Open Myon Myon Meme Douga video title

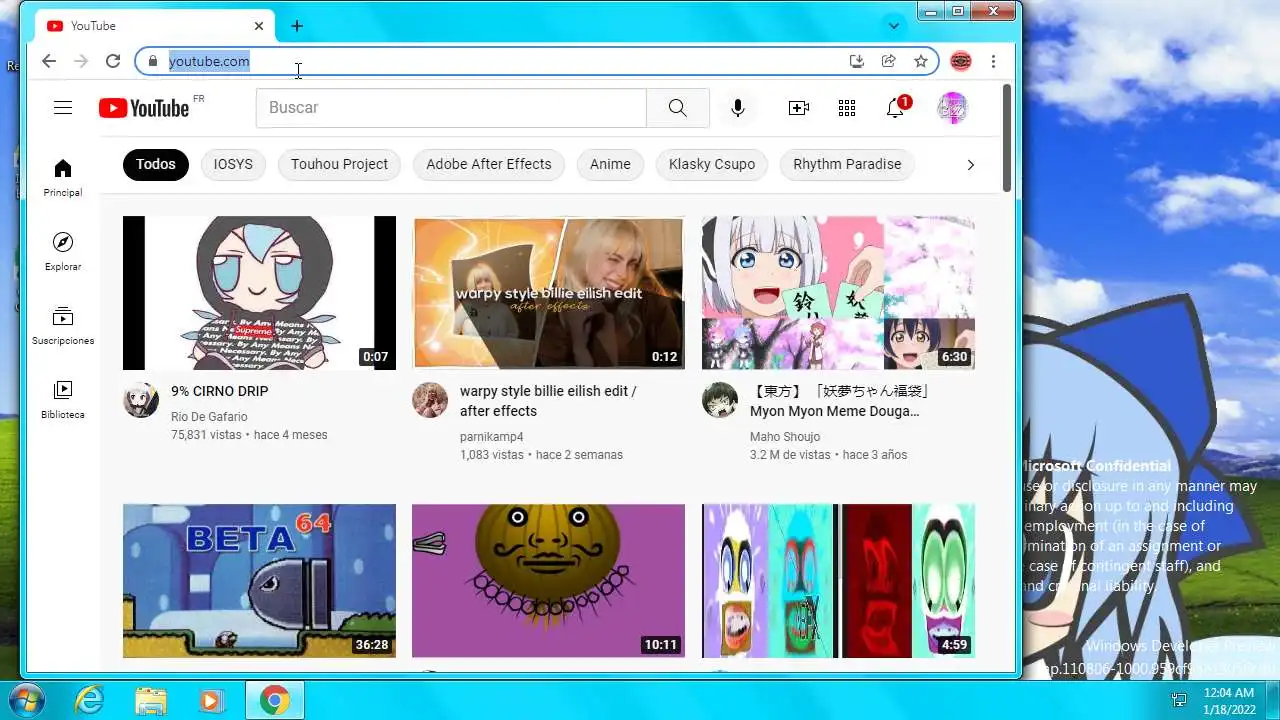pyautogui.click(x=840, y=401)
